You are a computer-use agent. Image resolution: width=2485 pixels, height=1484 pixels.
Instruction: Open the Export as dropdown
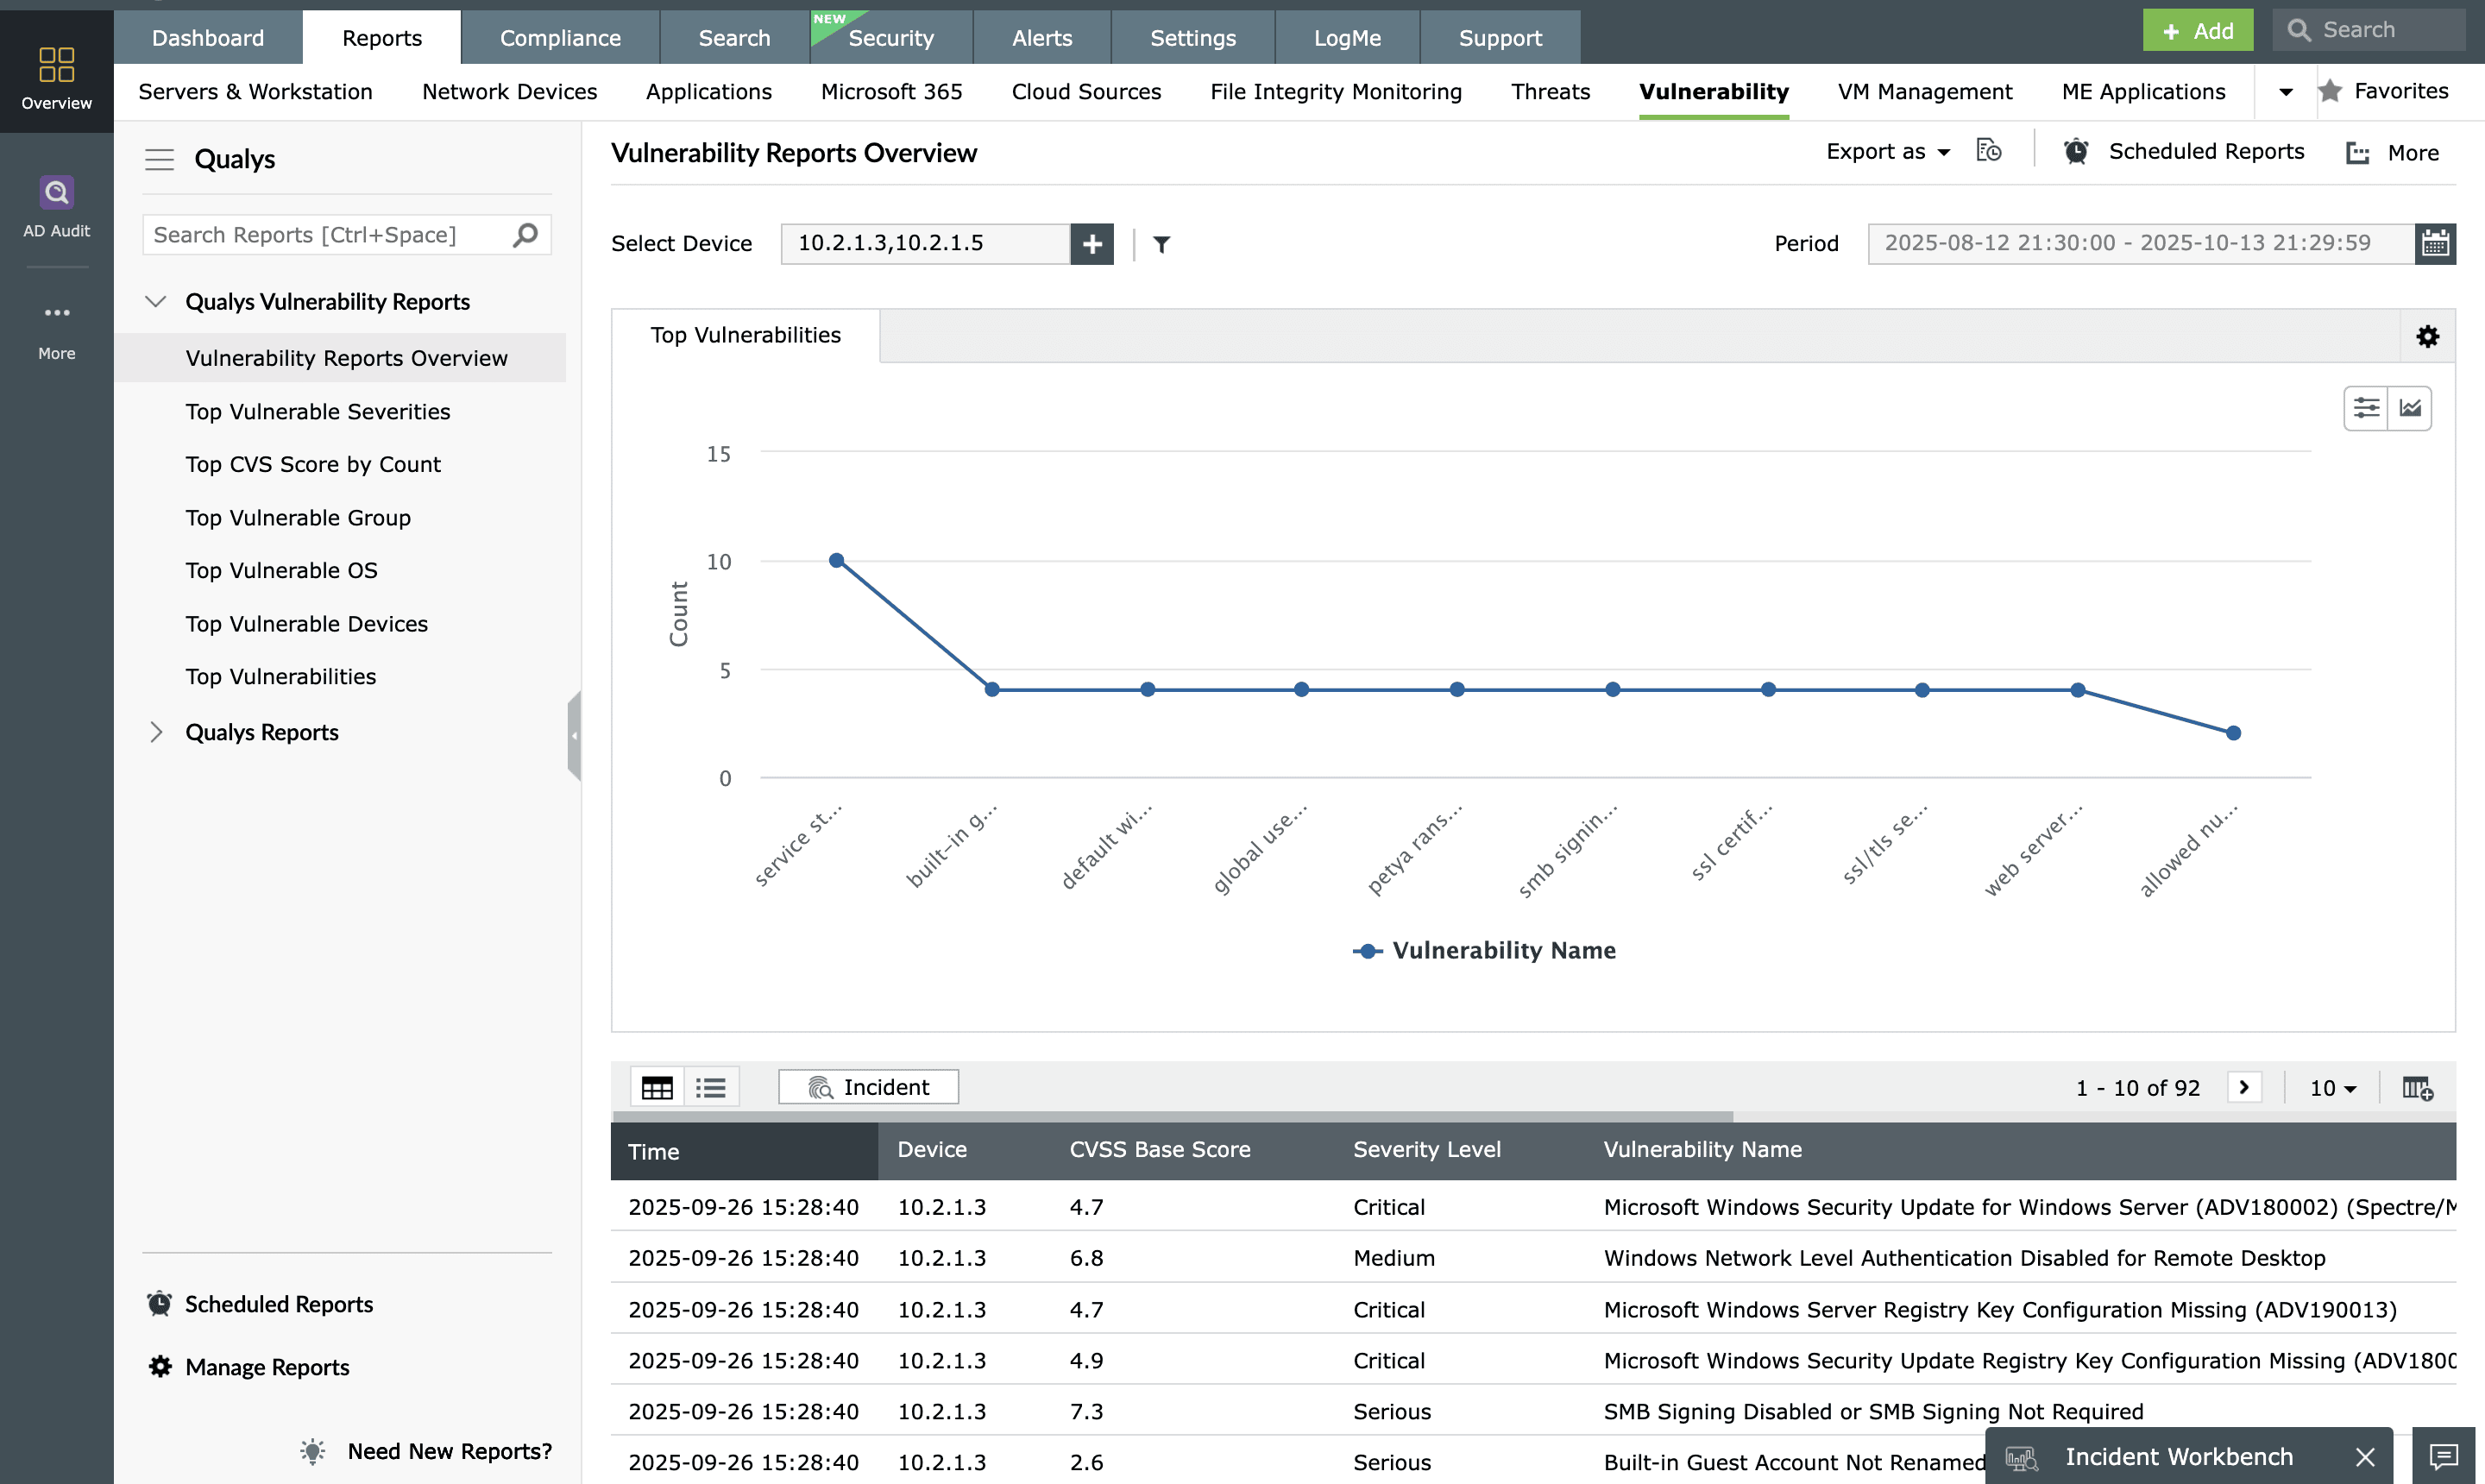[x=1887, y=152]
